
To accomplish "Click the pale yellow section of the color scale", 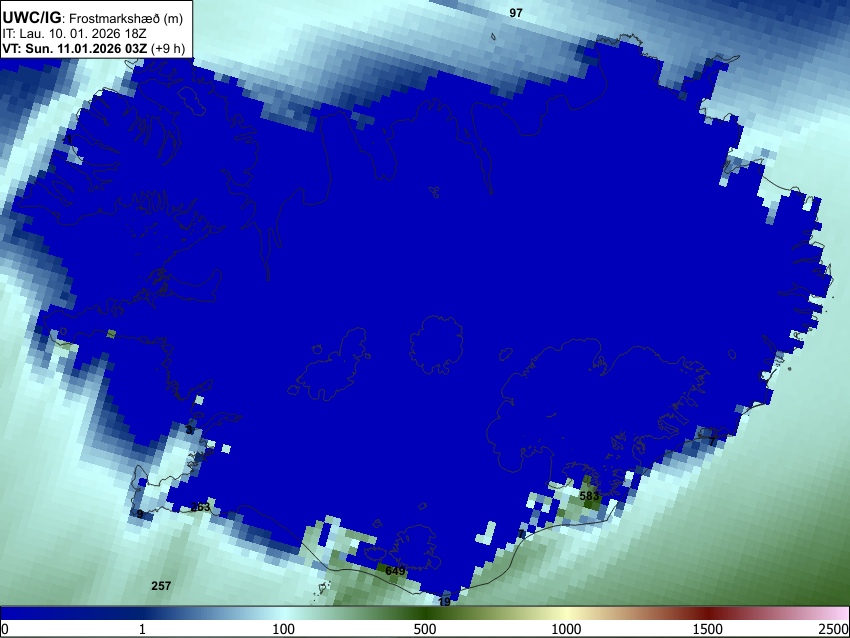I will click(566, 613).
